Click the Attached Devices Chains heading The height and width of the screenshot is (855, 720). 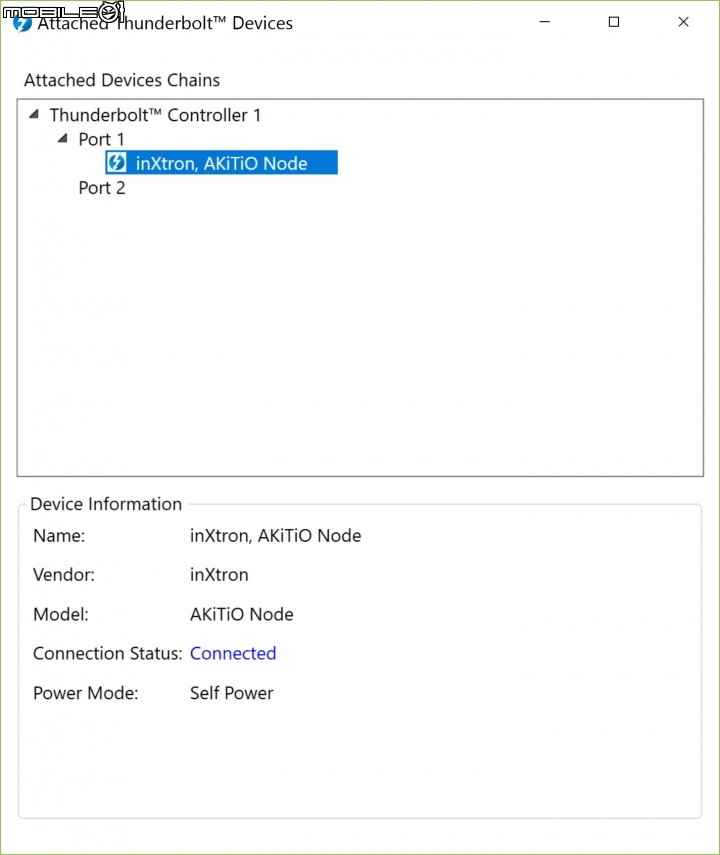122,80
